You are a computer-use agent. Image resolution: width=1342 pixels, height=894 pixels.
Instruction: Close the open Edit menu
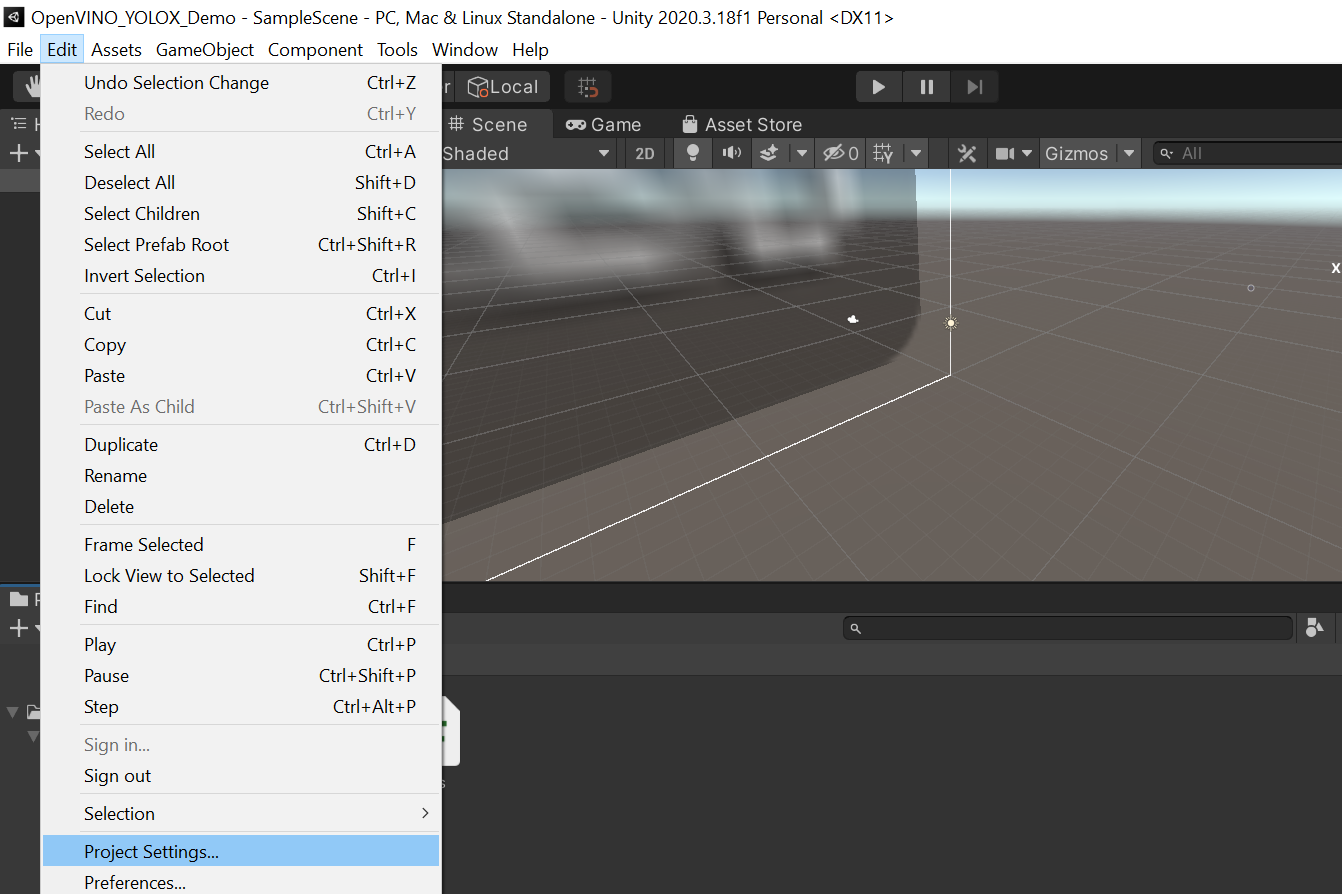point(62,49)
